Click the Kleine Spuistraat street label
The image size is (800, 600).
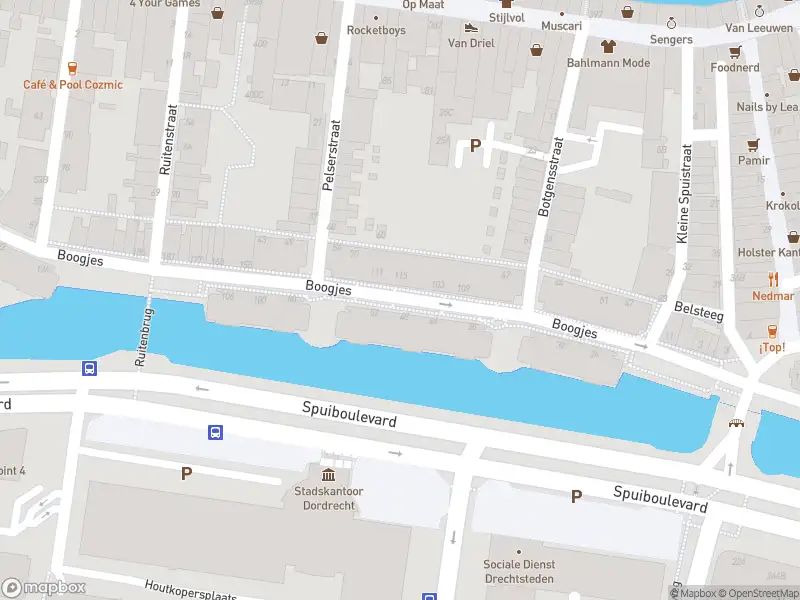tap(684, 194)
